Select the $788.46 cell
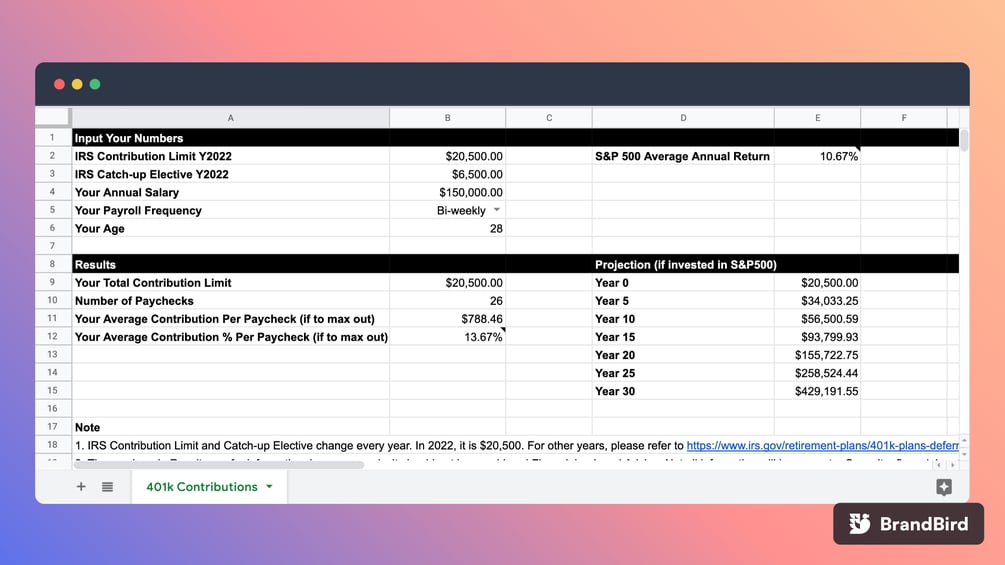 coord(447,318)
